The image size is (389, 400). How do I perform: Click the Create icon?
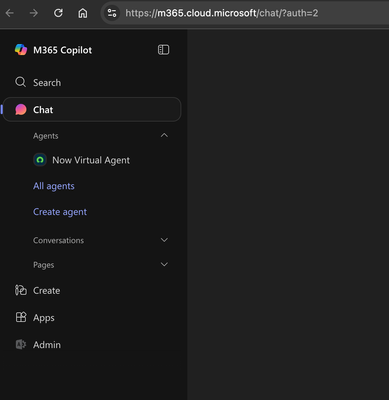point(21,290)
